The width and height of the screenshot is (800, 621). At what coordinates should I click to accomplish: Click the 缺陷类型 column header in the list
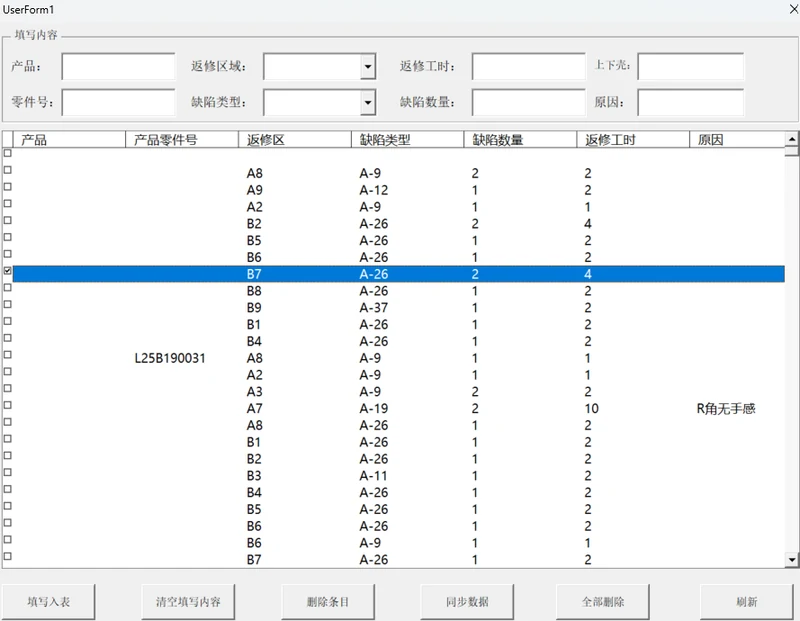(408, 140)
